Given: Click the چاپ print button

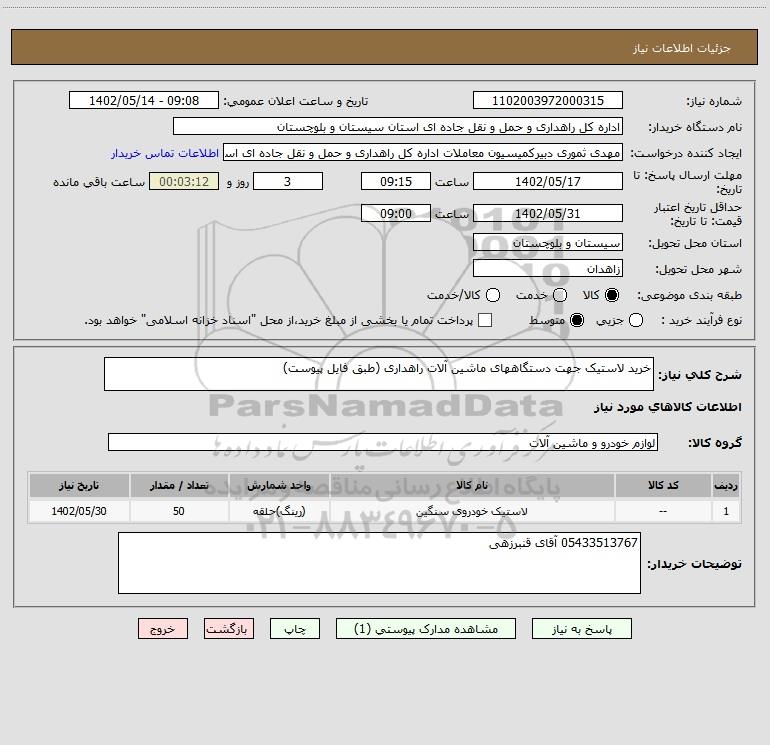Looking at the screenshot, I should pos(295,629).
